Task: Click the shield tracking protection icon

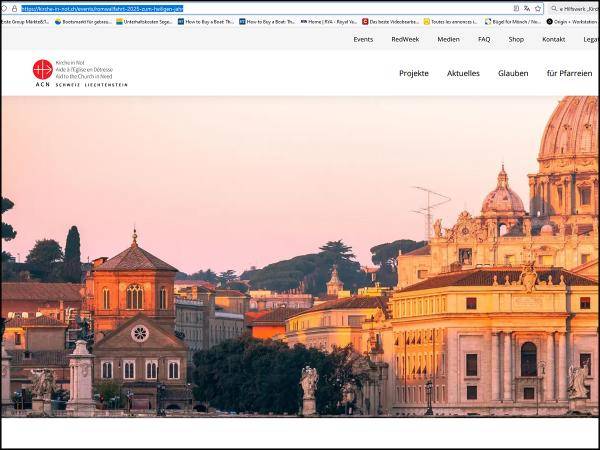Action: pos(4,8)
